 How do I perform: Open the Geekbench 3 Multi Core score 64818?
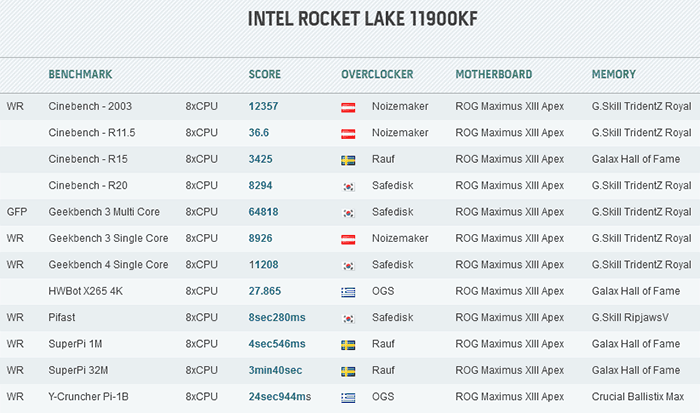click(x=263, y=212)
